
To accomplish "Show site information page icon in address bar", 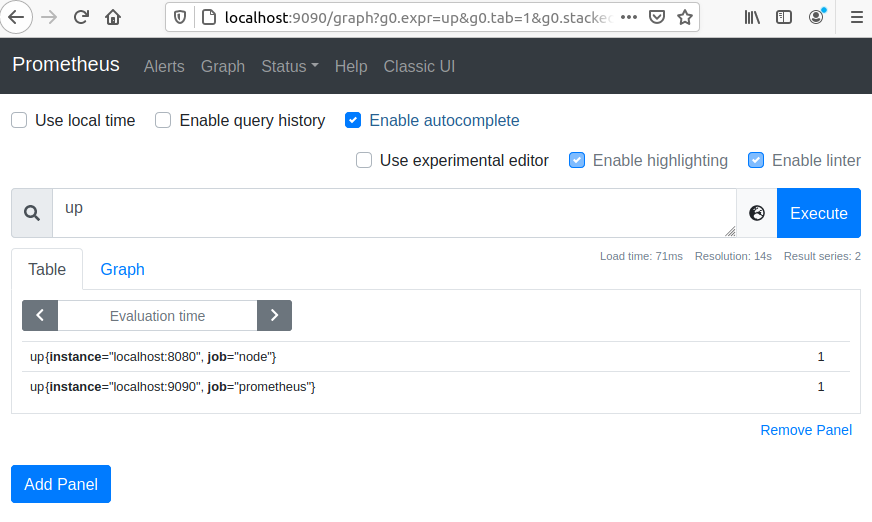I will click(x=209, y=17).
